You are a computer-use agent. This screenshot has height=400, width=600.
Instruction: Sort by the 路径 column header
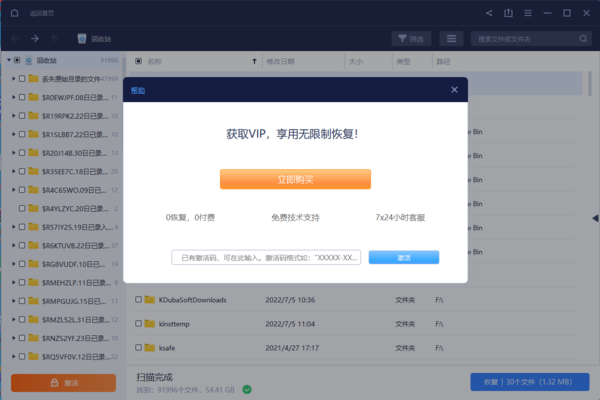443,62
